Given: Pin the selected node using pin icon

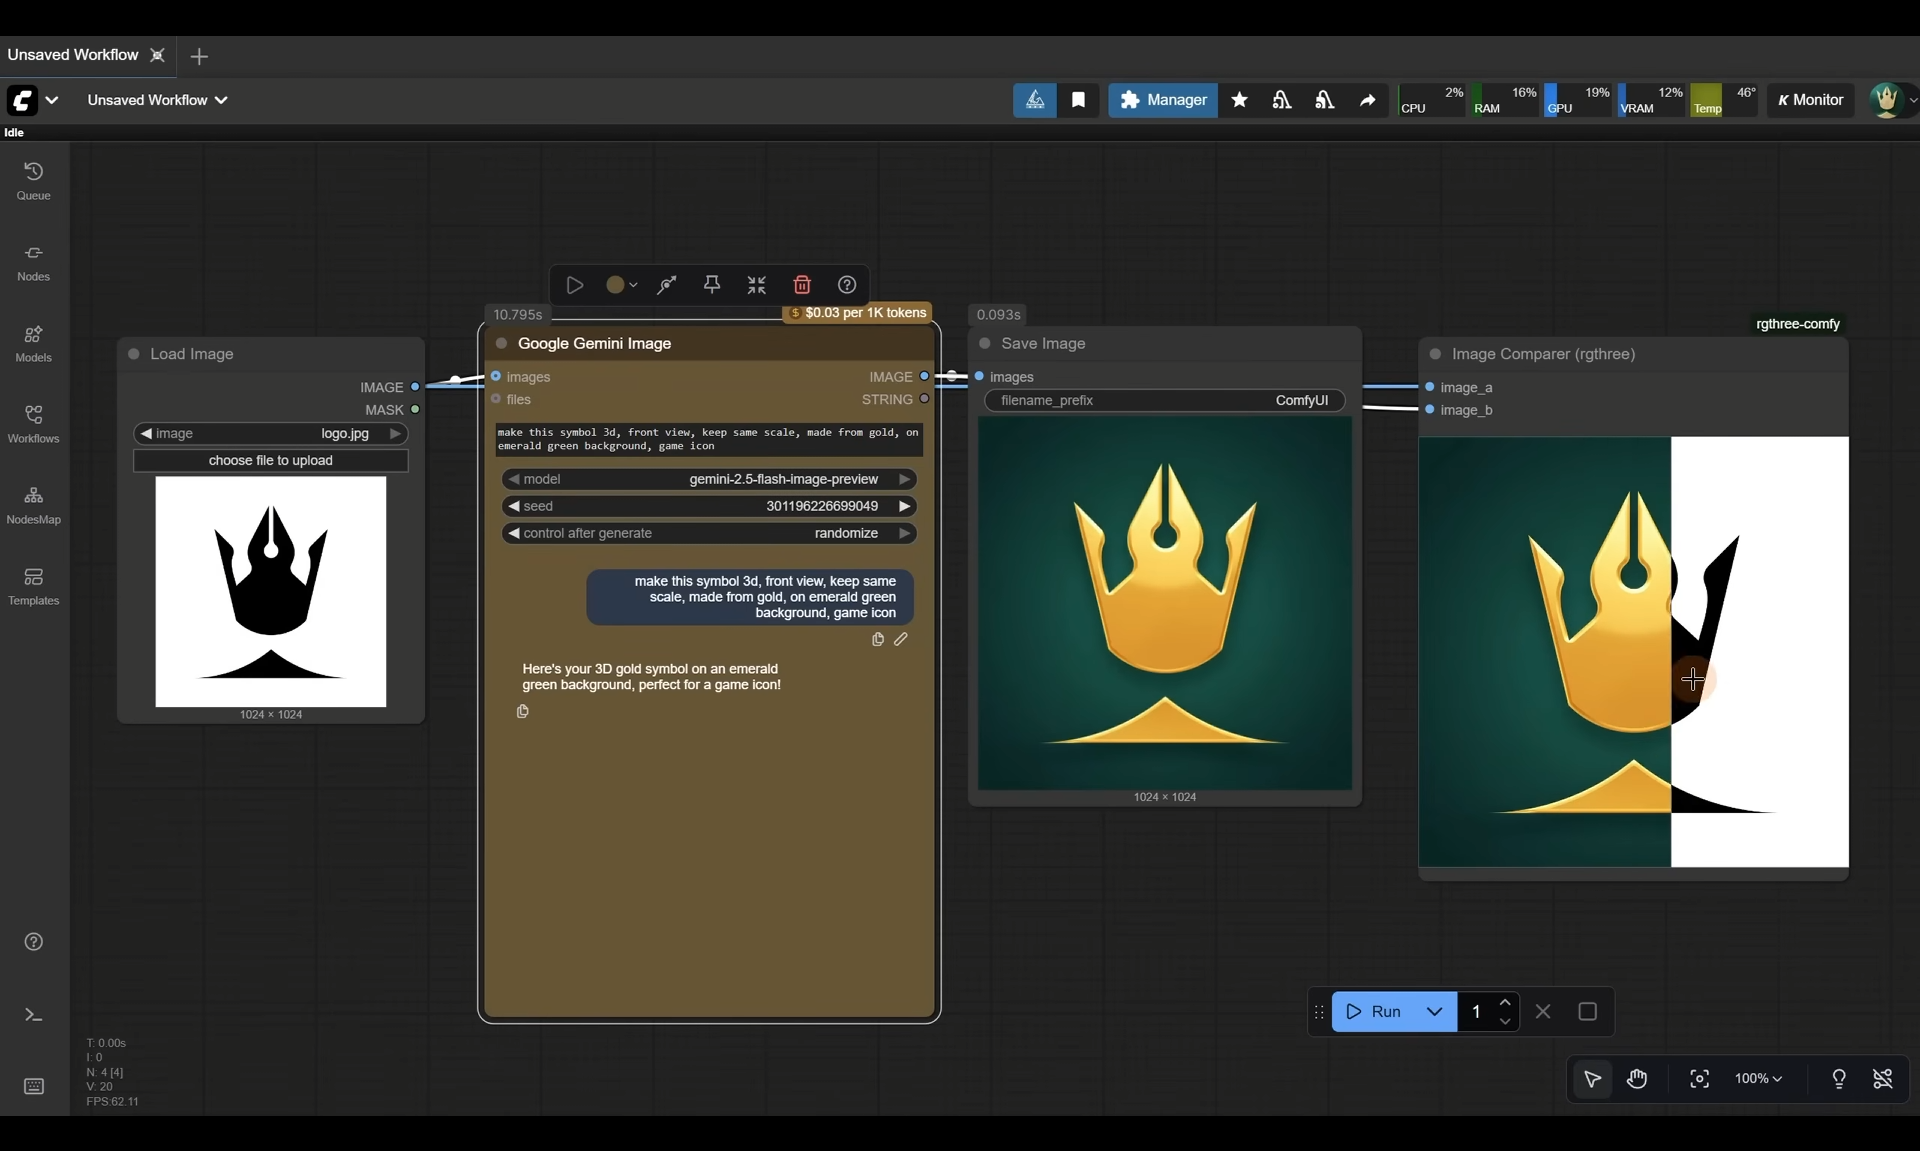Looking at the screenshot, I should coord(711,285).
